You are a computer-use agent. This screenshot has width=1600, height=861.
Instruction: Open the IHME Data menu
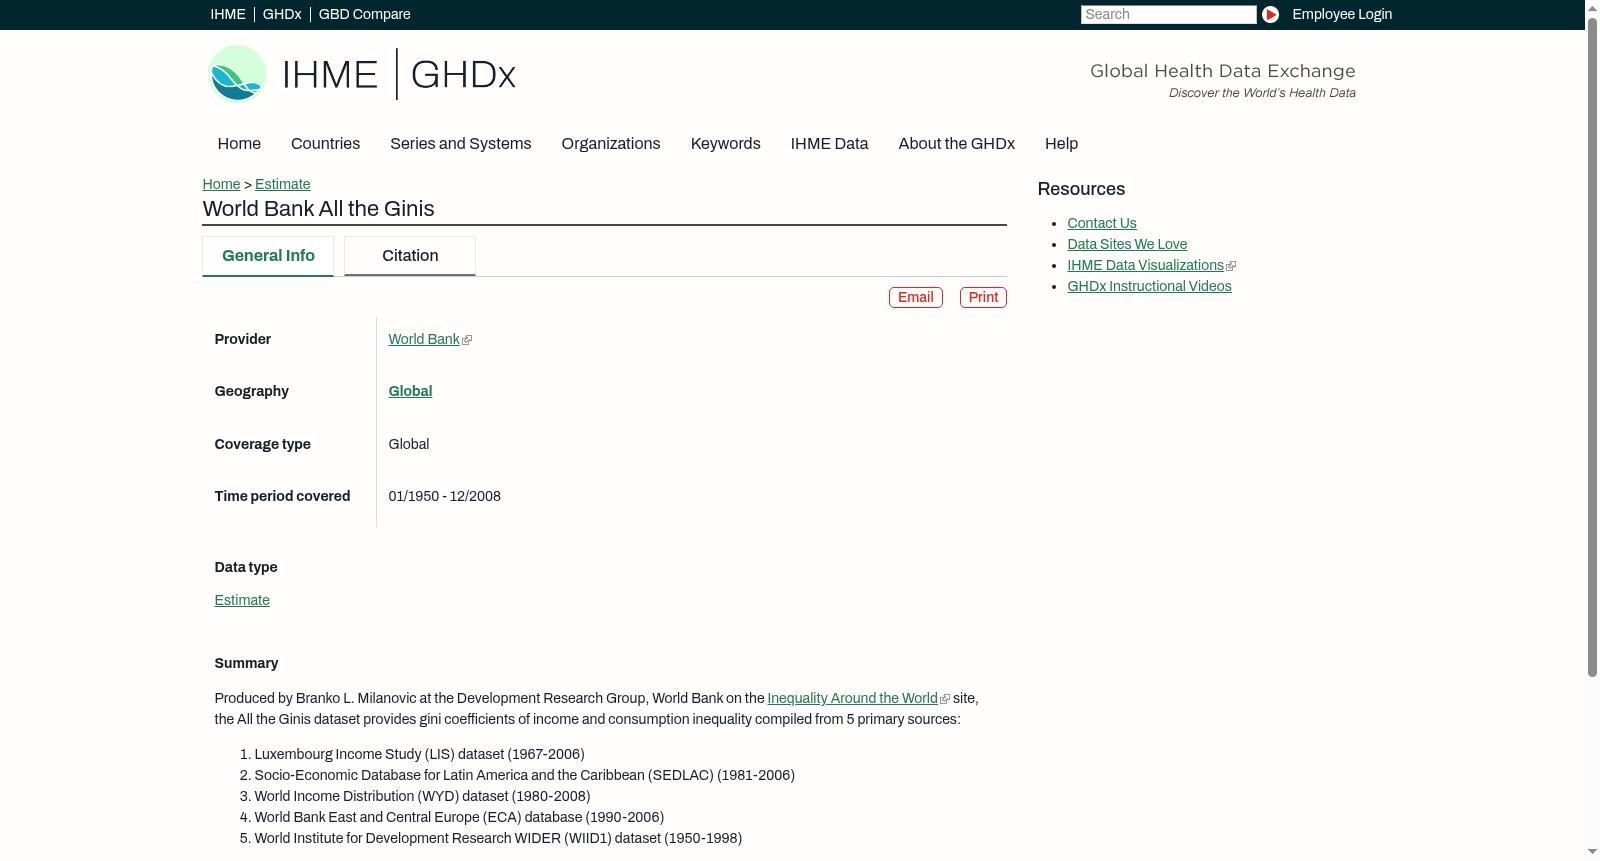click(x=829, y=144)
